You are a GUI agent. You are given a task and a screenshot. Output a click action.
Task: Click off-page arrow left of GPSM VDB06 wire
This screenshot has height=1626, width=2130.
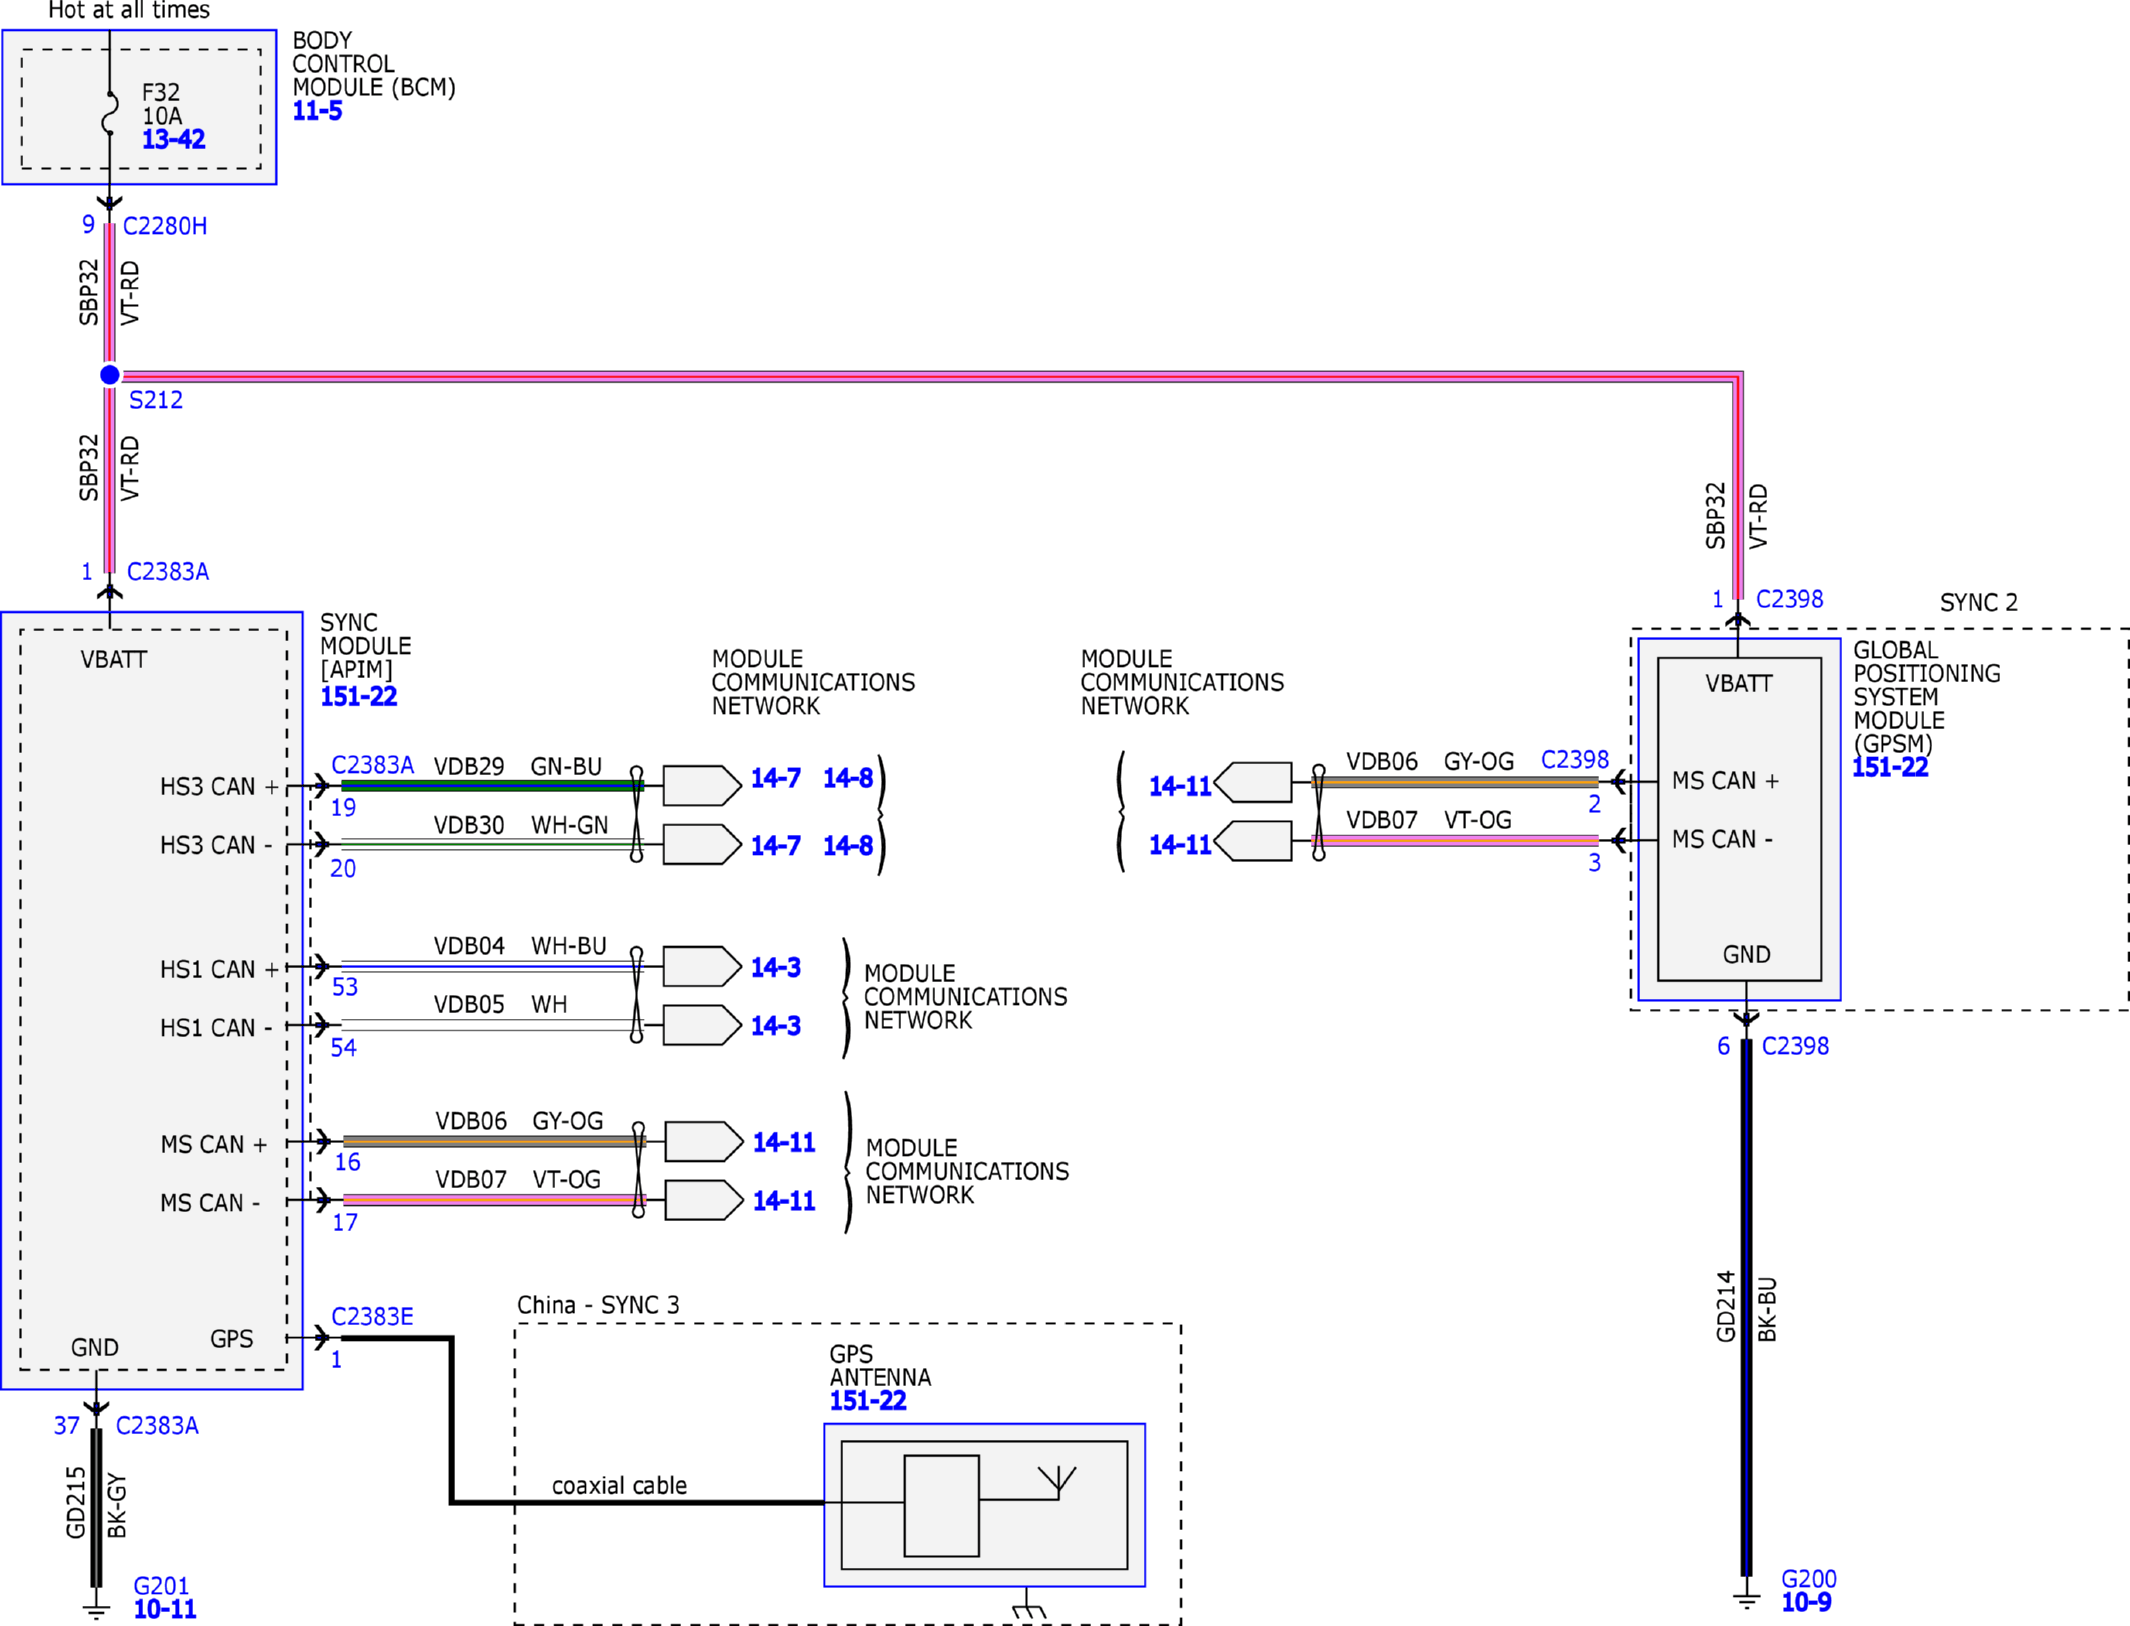click(1253, 782)
